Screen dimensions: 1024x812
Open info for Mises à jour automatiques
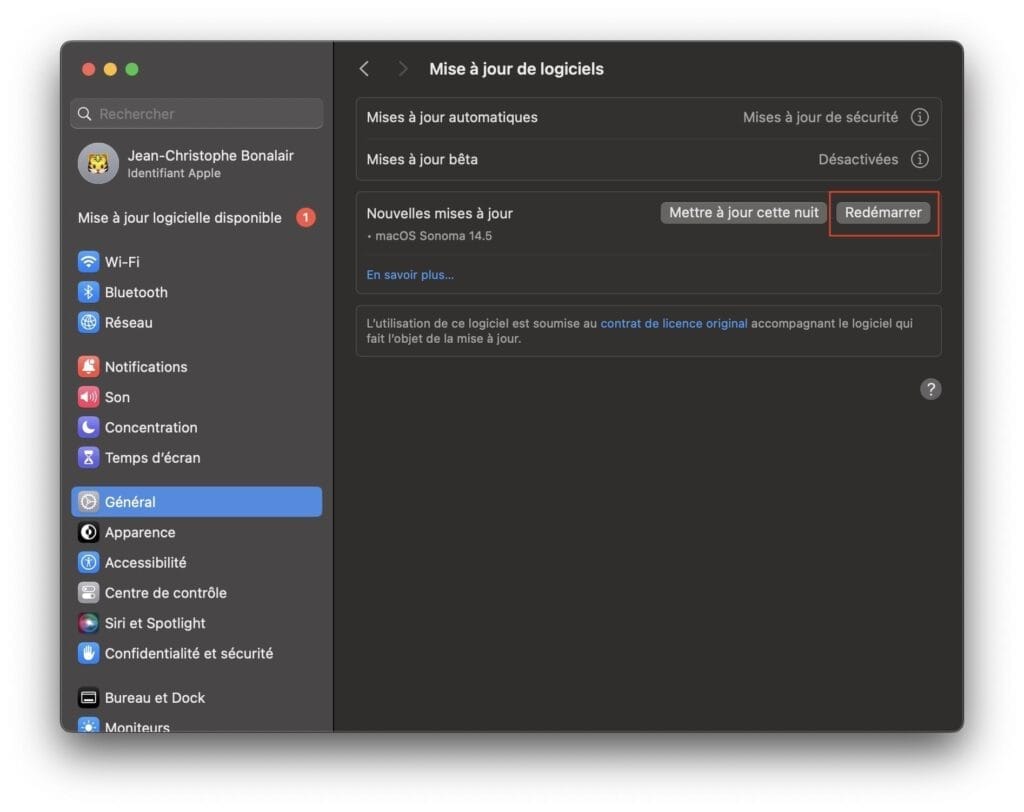point(919,117)
